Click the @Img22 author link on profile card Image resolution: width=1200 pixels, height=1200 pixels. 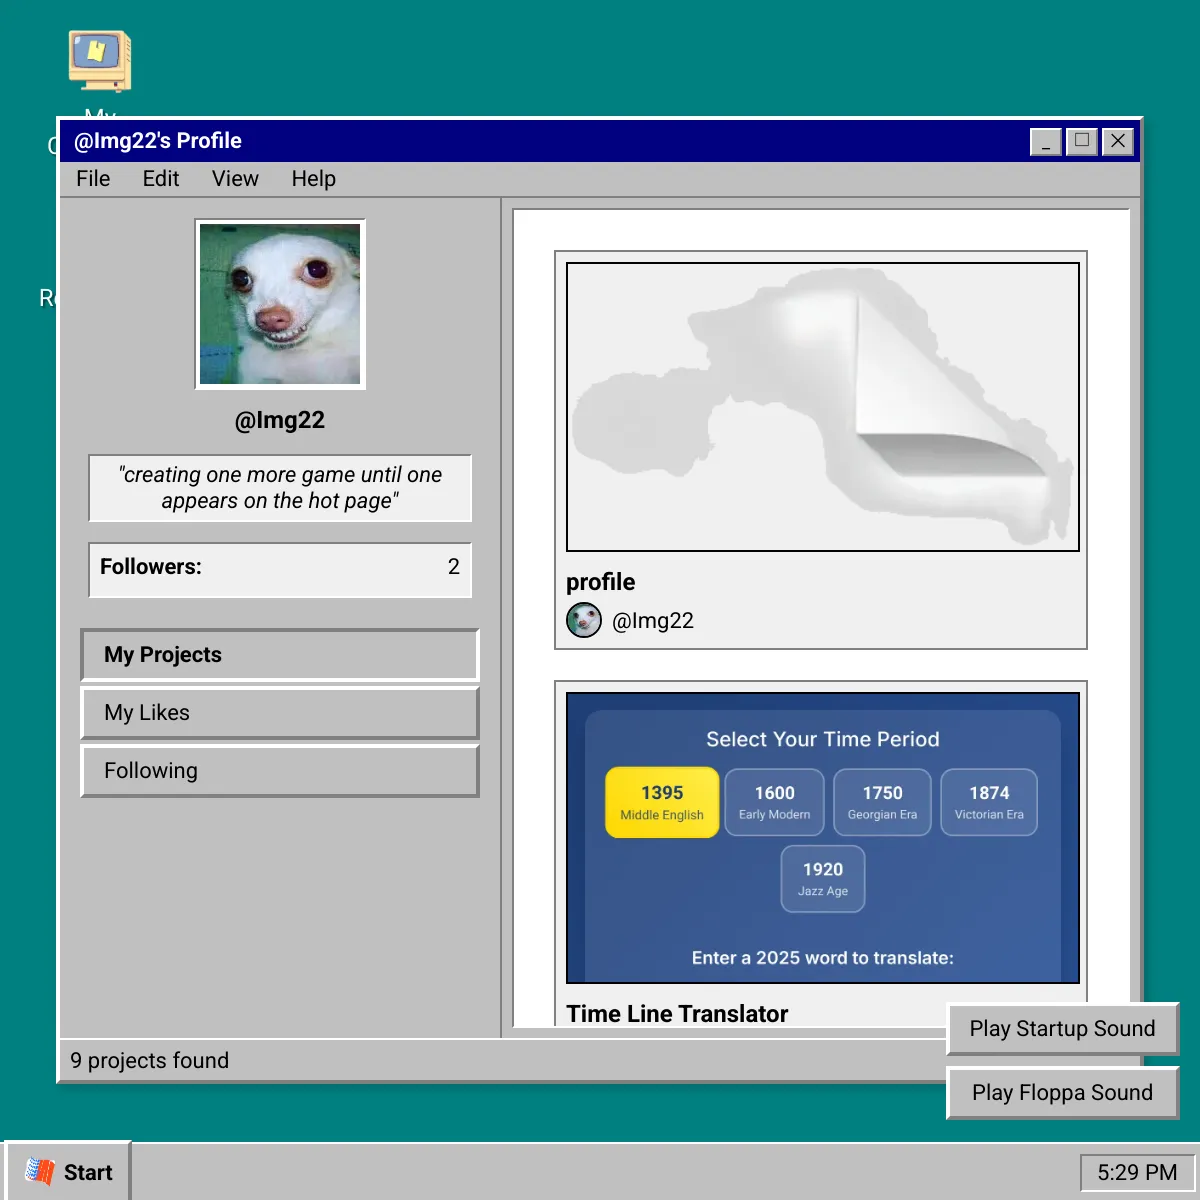(653, 621)
